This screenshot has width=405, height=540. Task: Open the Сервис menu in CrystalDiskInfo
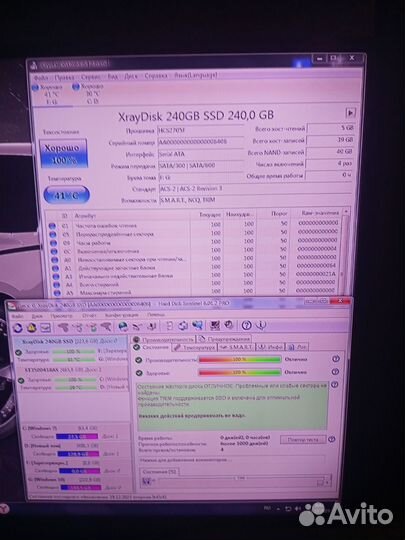click(91, 77)
